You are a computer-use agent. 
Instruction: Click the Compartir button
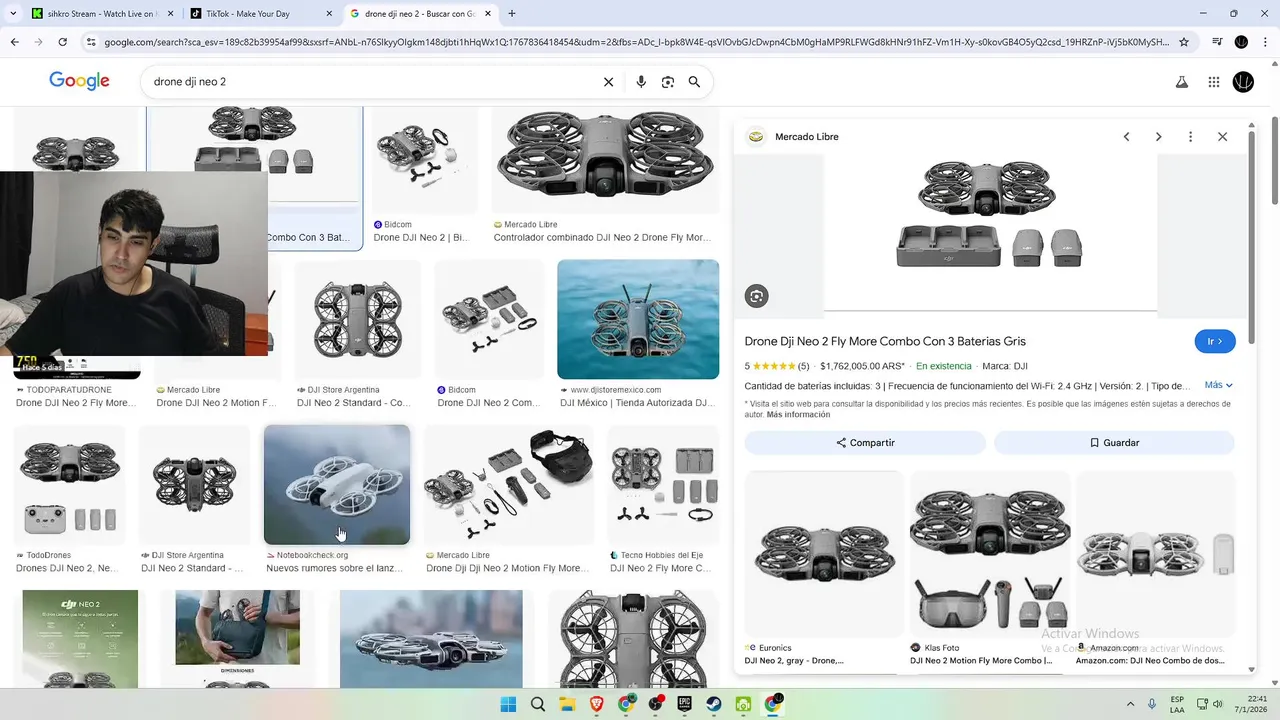865,442
